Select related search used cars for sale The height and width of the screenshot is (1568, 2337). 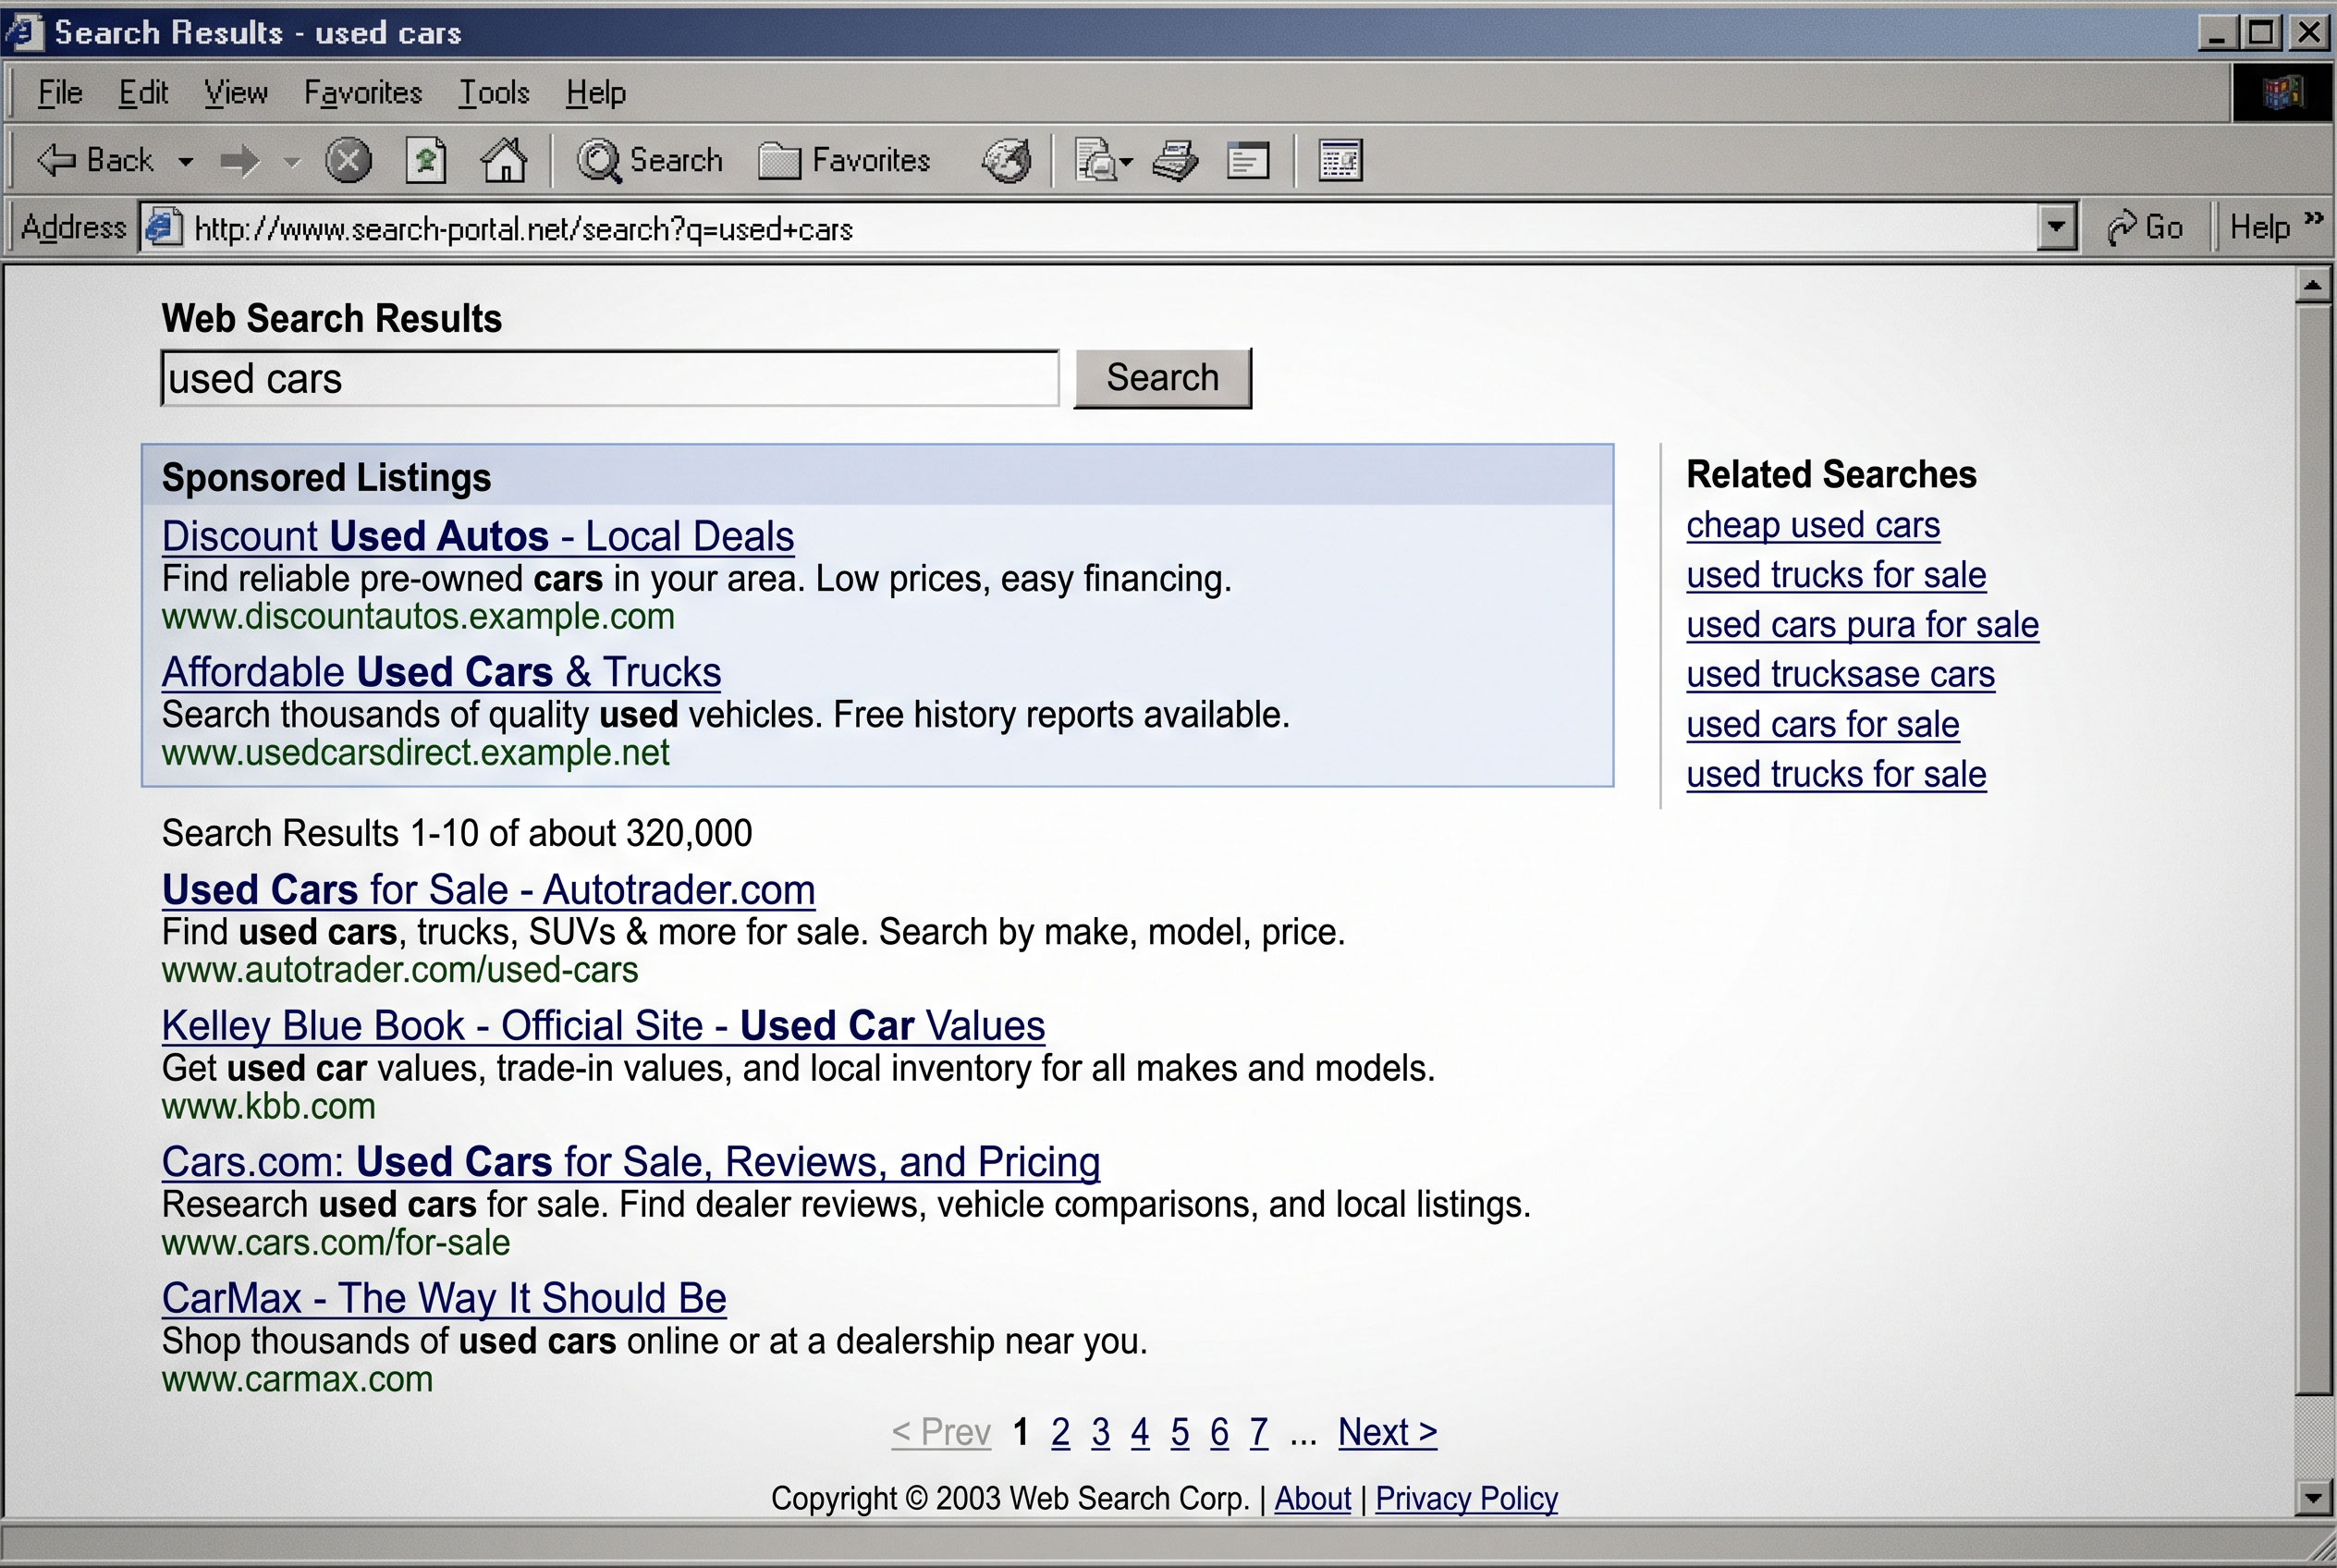(1822, 724)
